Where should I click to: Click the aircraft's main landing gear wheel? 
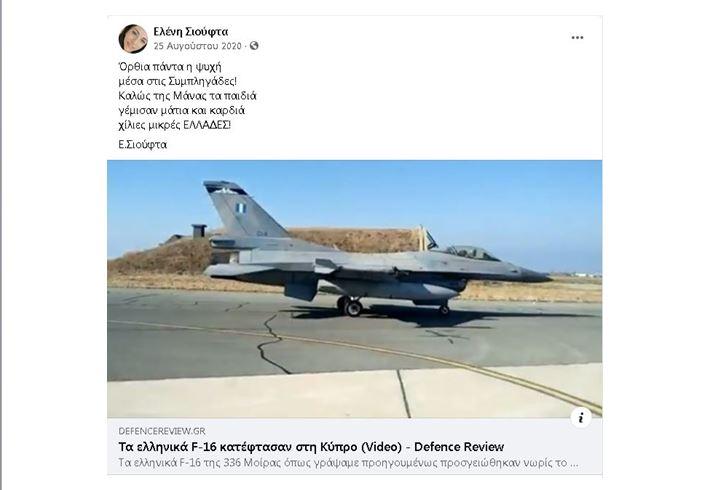352,308
